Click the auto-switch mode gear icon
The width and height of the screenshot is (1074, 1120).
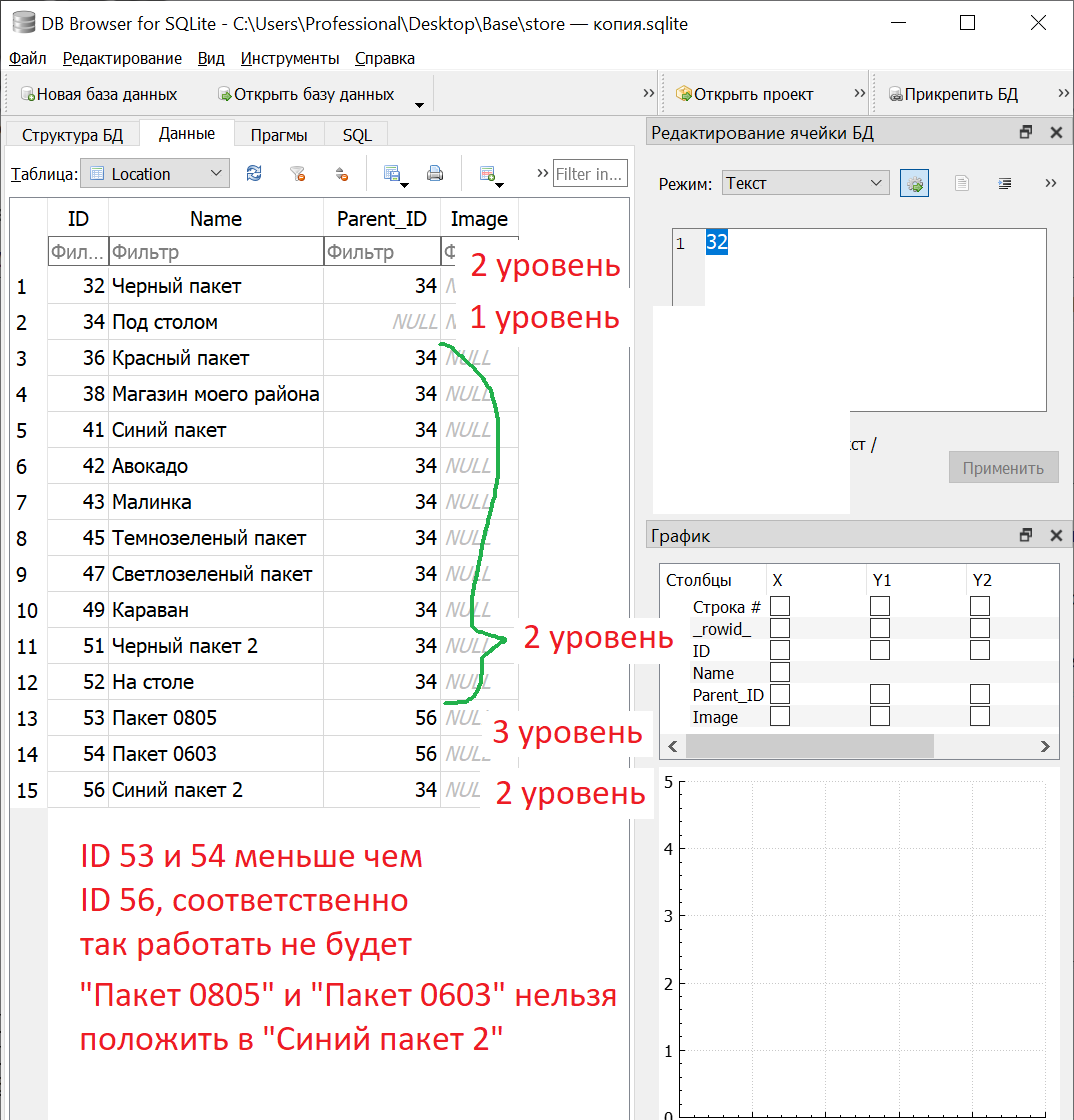coord(914,184)
